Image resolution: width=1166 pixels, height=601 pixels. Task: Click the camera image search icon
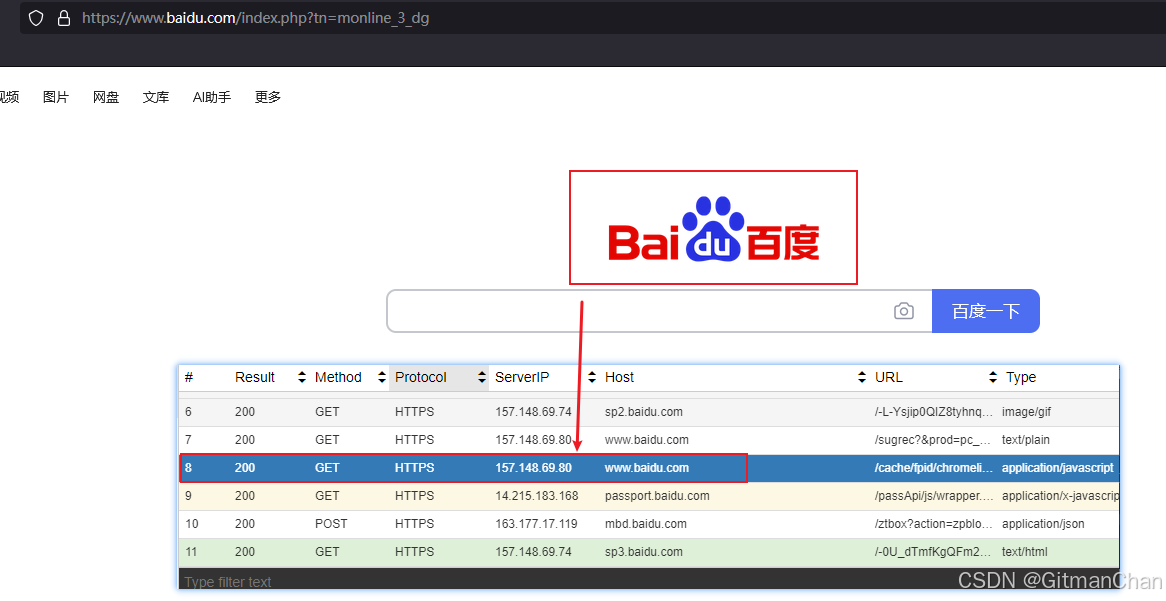pyautogui.click(x=904, y=311)
